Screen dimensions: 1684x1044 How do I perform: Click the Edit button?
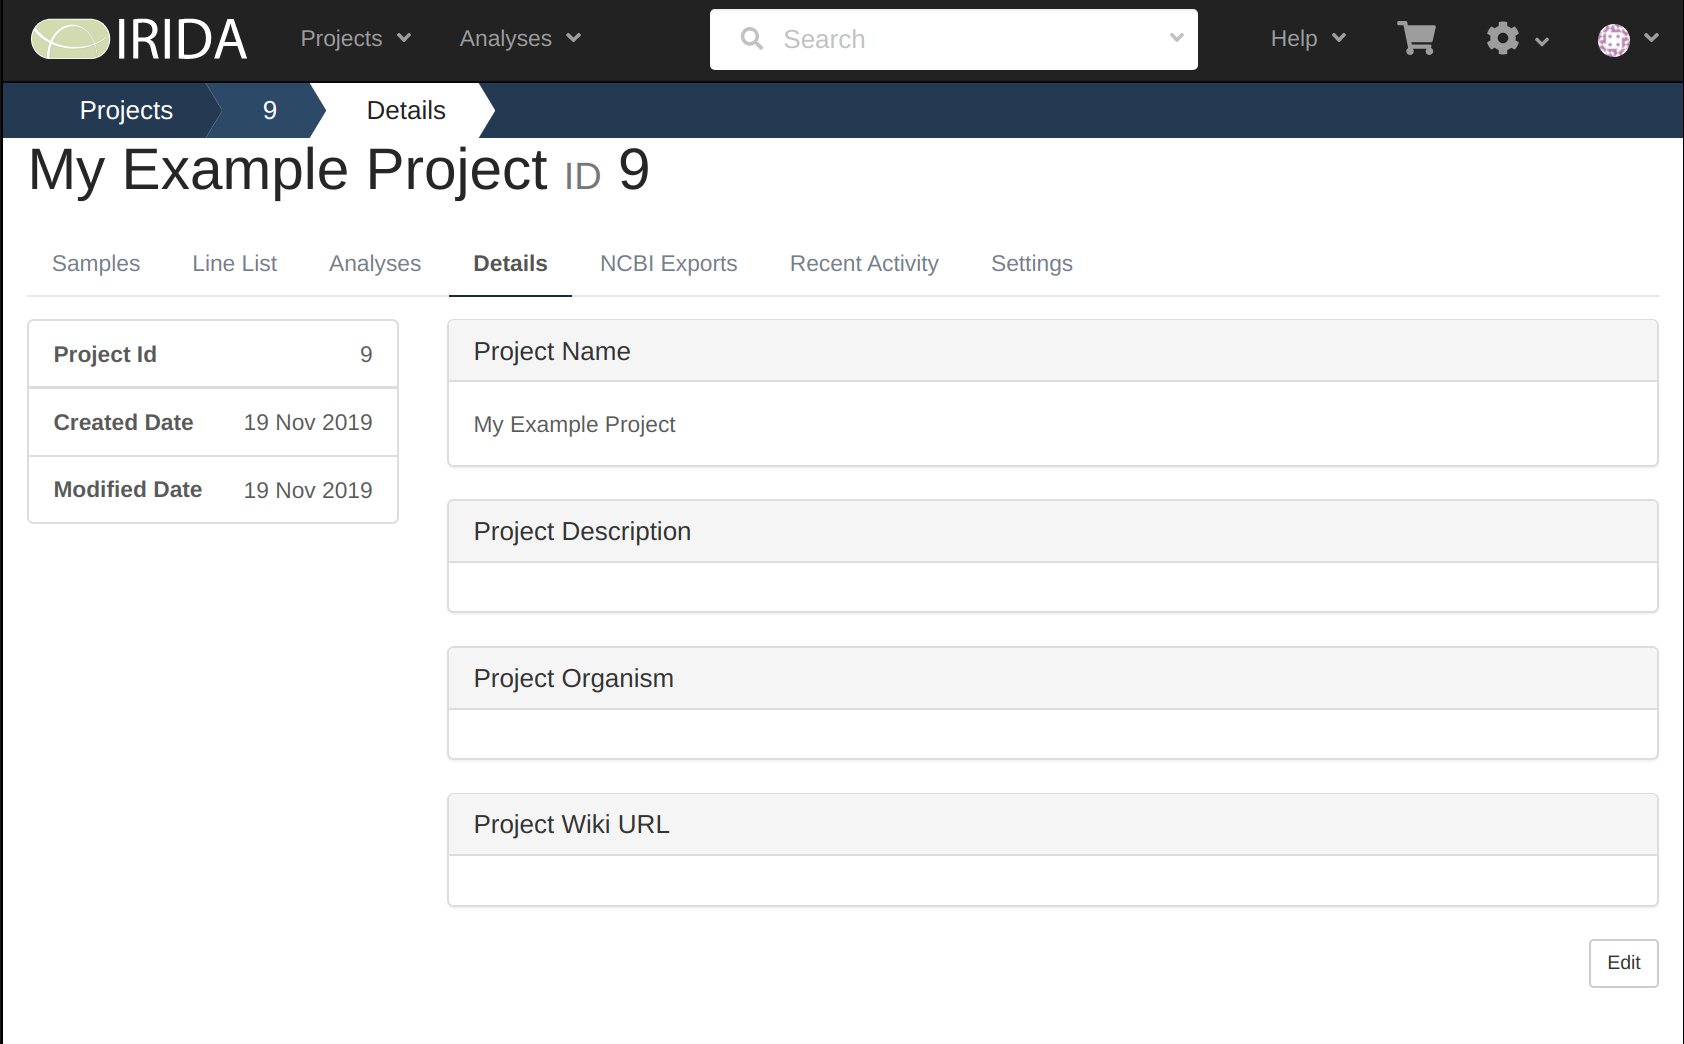tap(1623, 962)
